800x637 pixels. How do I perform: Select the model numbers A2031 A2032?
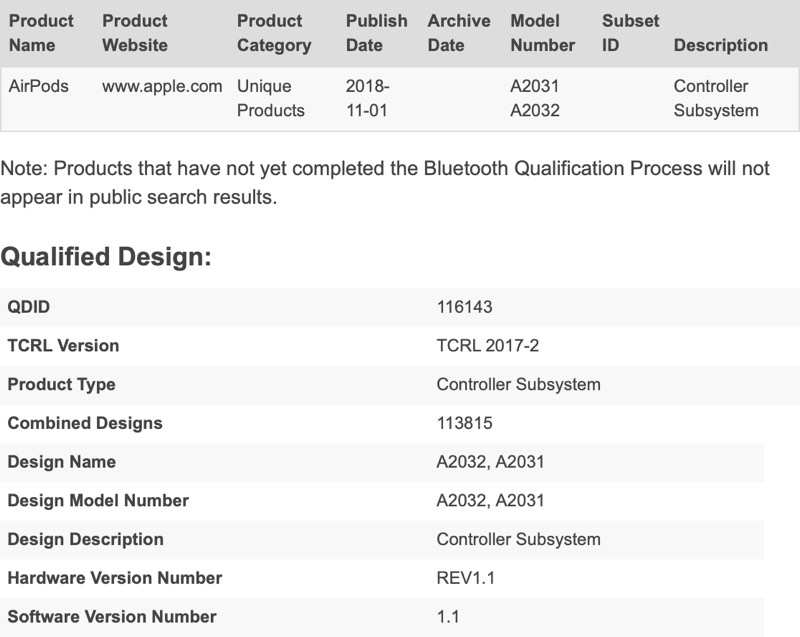(535, 99)
